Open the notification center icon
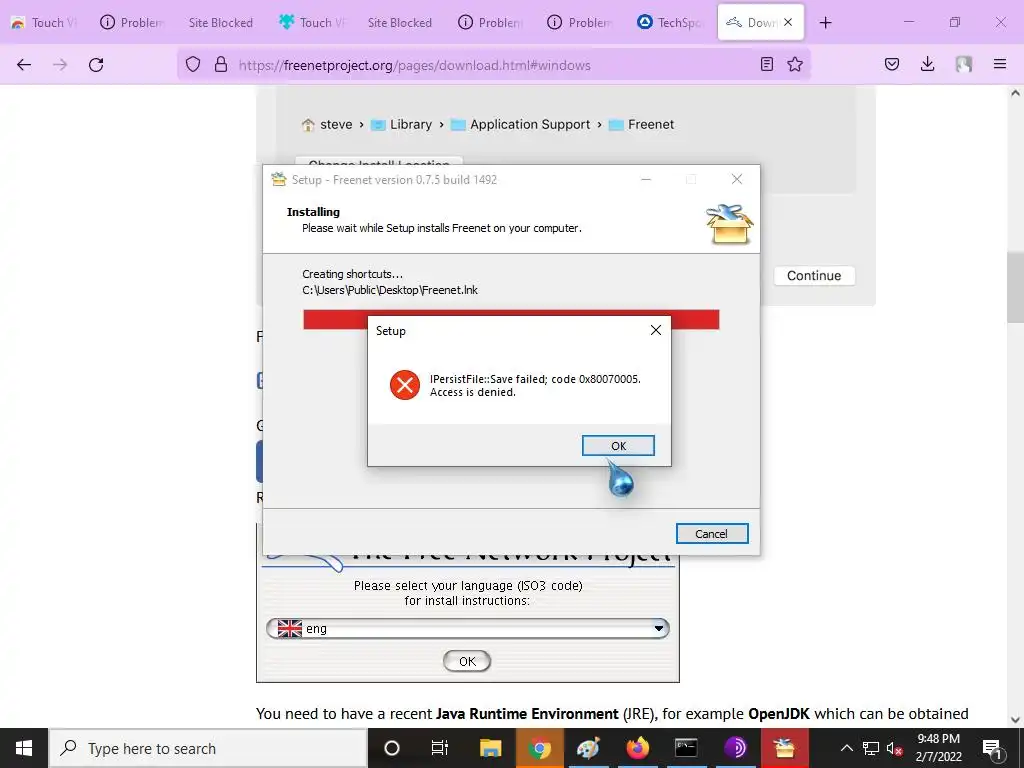The image size is (1024, 768). [x=992, y=748]
